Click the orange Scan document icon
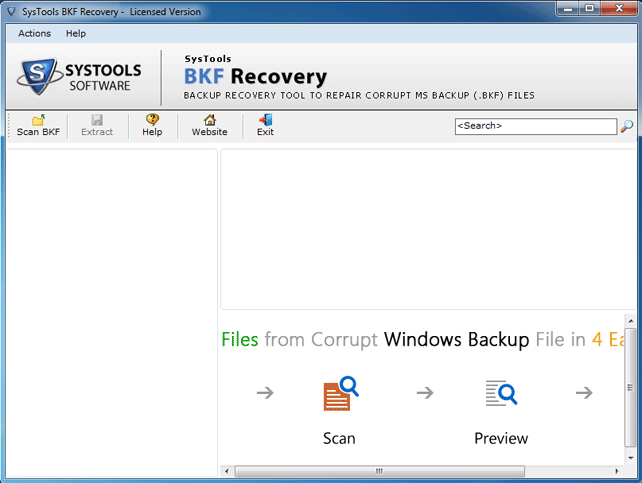 coord(340,393)
